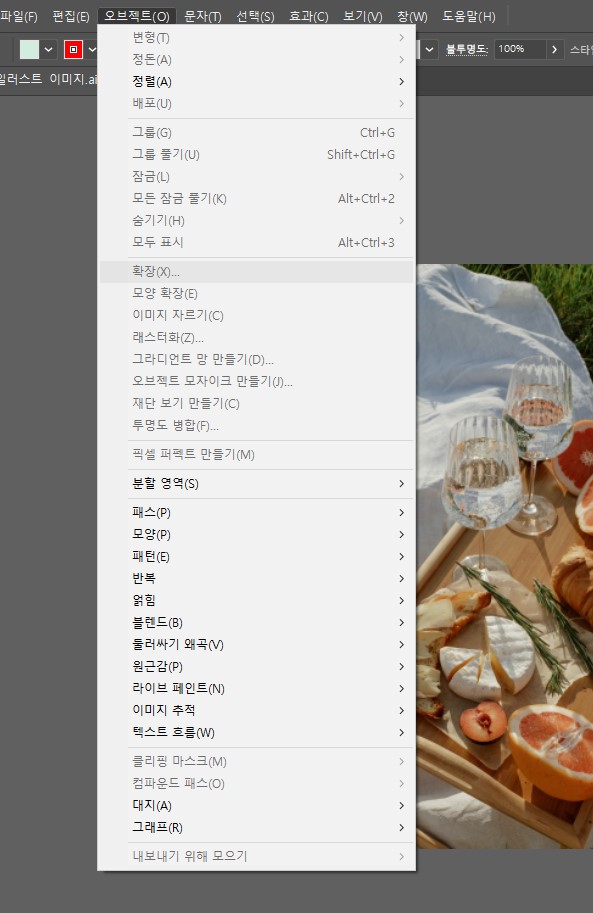Choose 모든 잠금 풀기(K)
The height and width of the screenshot is (913, 593).
[256, 199]
